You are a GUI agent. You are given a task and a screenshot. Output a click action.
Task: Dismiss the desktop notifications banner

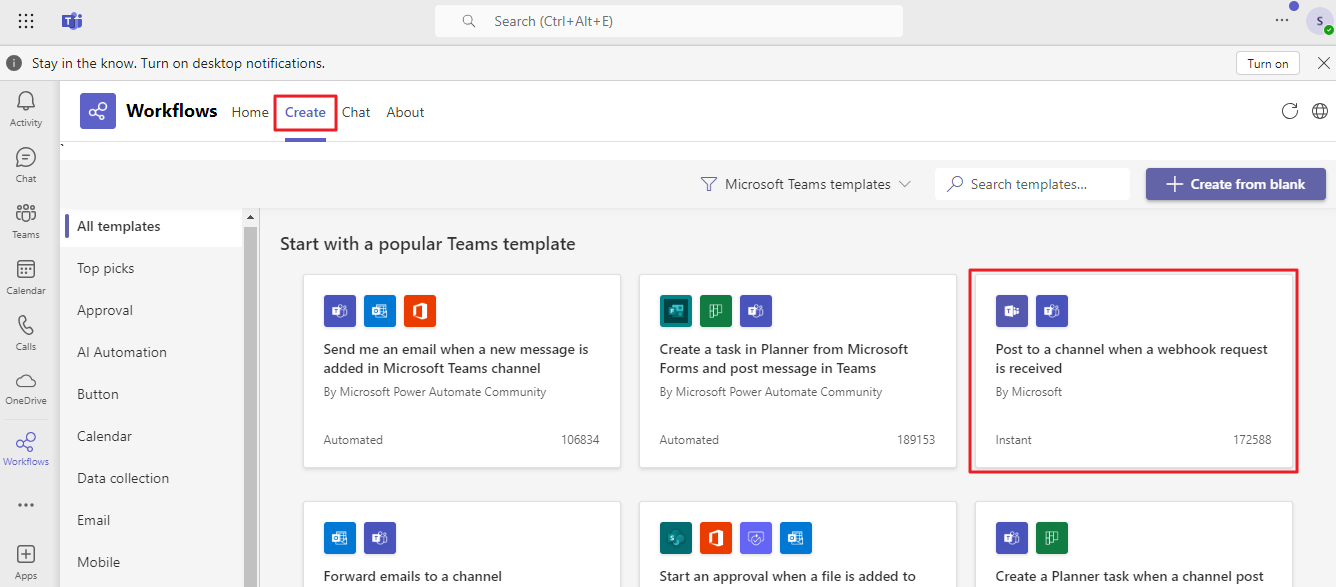tap(1323, 63)
